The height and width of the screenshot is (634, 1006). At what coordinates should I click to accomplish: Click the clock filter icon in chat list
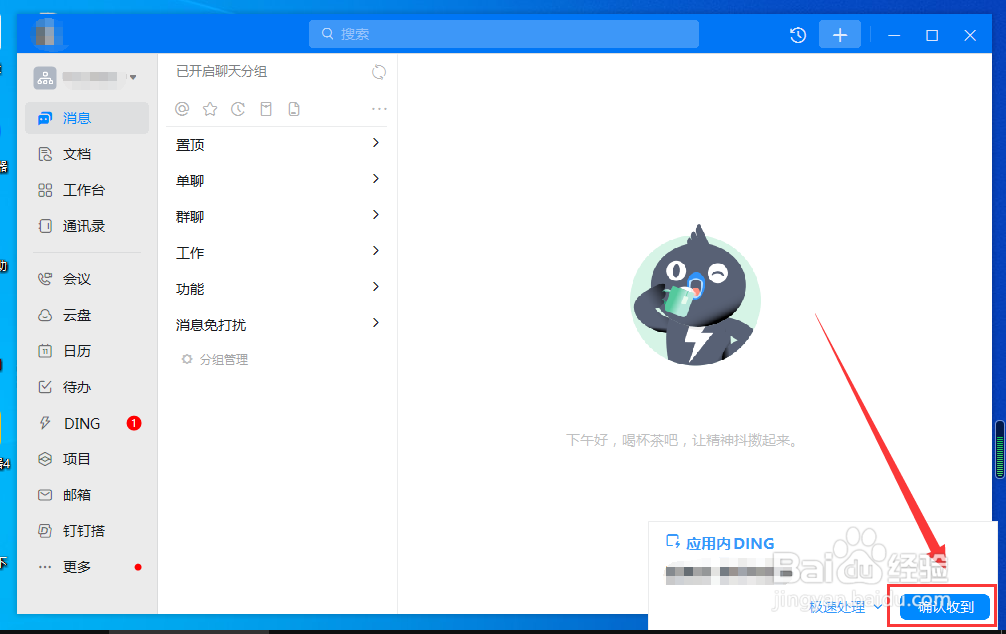pyautogui.click(x=238, y=109)
